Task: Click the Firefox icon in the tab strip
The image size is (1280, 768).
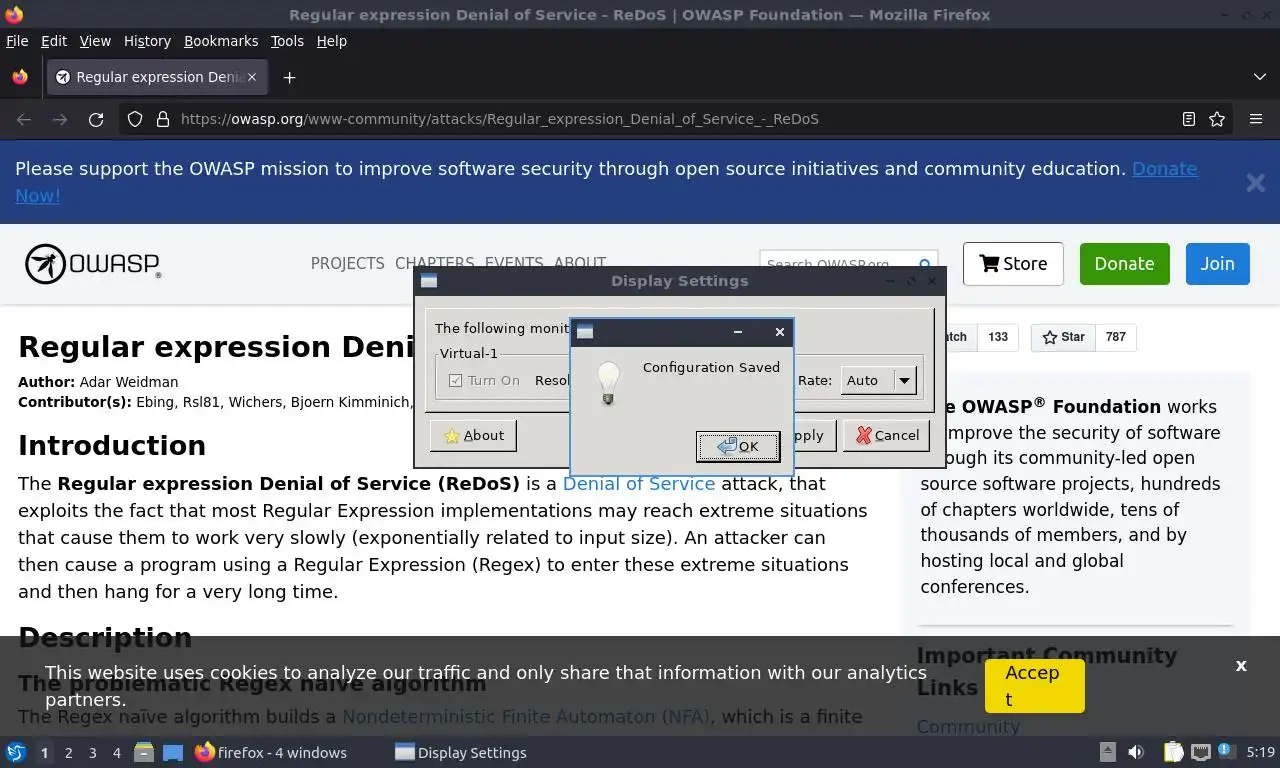Action: pyautogui.click(x=20, y=77)
